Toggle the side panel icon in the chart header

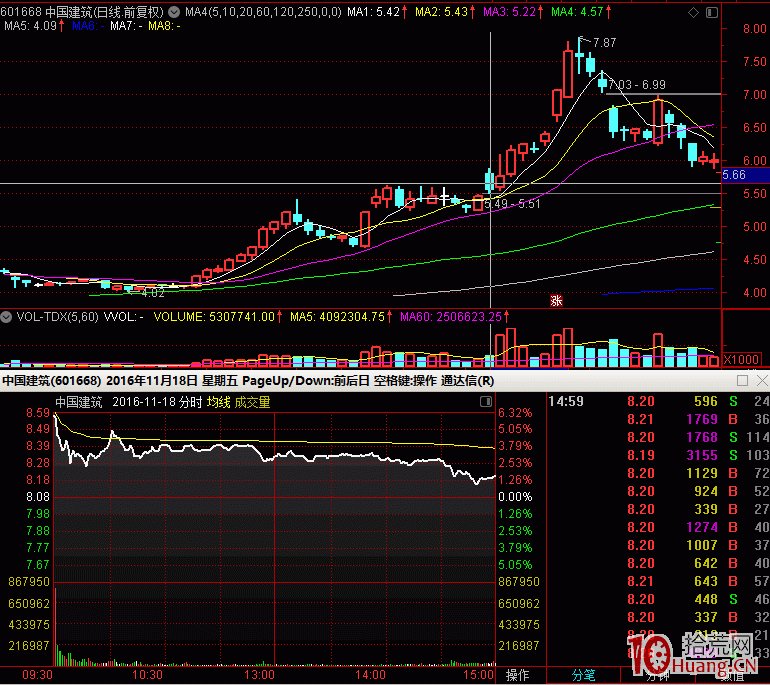point(712,12)
